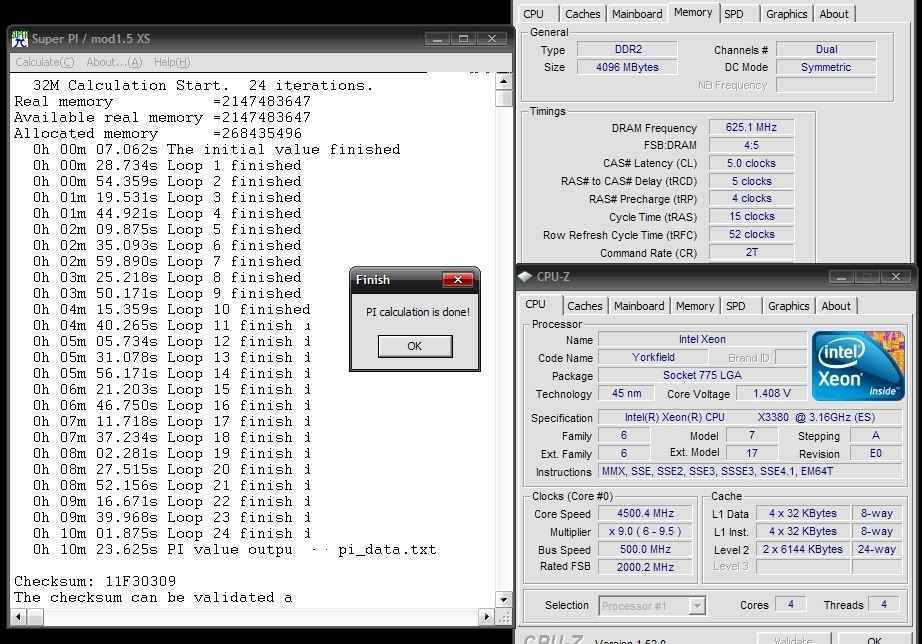Click the CPU-Z title bar icon

(x=525, y=276)
